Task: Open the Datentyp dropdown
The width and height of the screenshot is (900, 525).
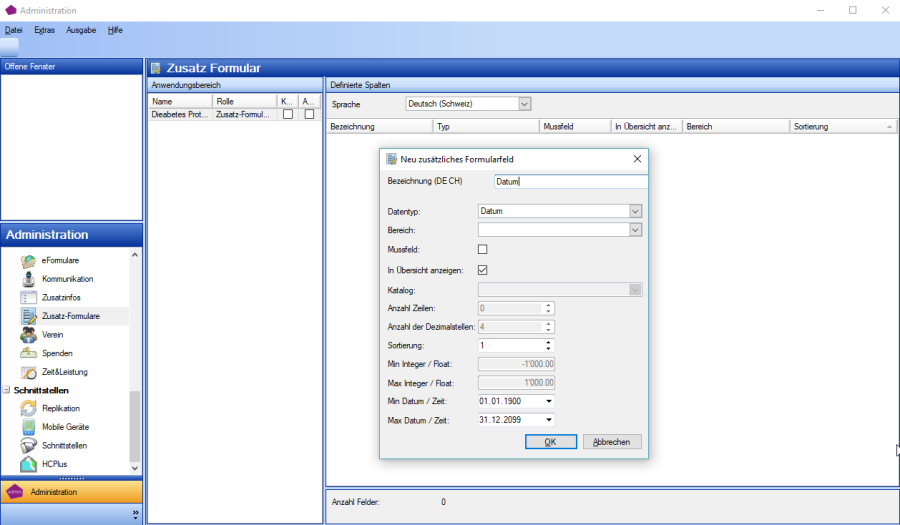Action: coord(634,211)
